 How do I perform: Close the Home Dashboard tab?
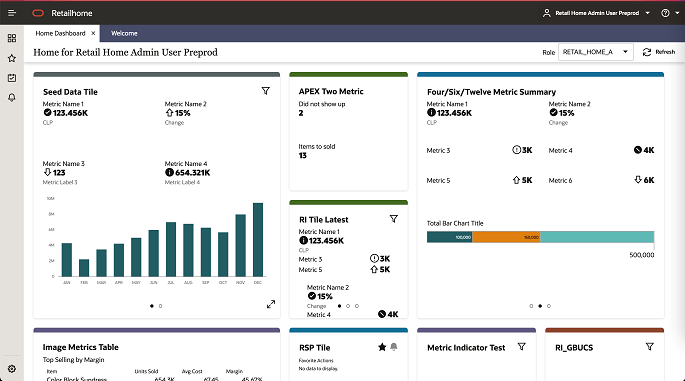coord(93,33)
